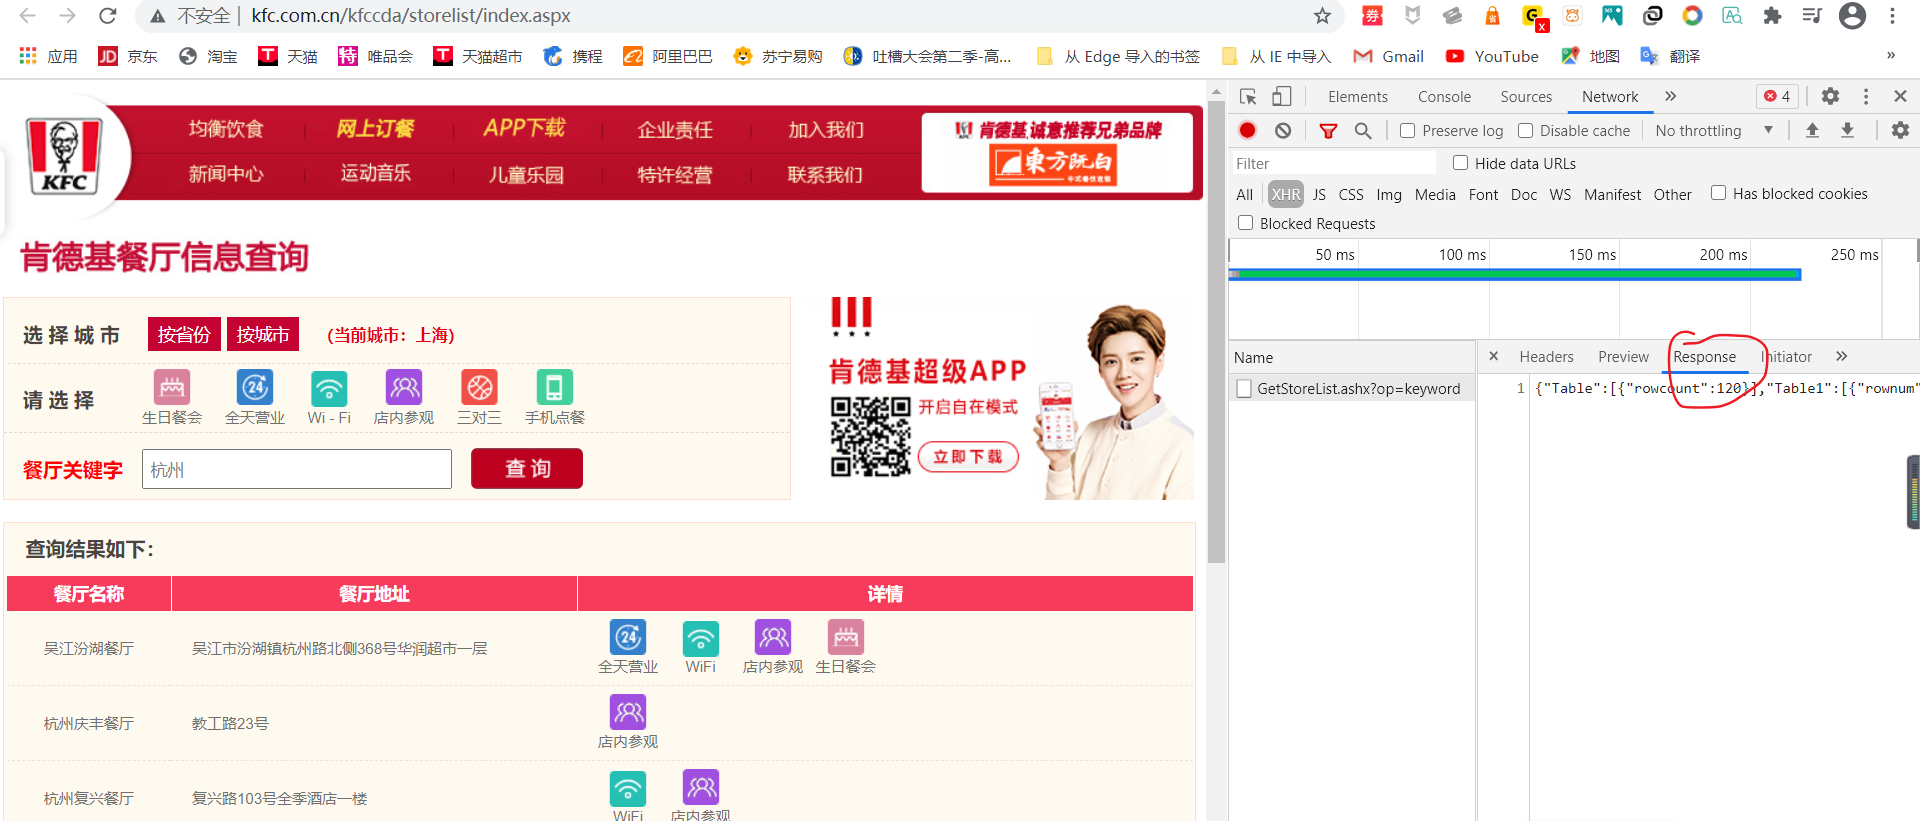The height and width of the screenshot is (821, 1920).
Task: Open Chrome profile avatar
Action: point(1852,16)
